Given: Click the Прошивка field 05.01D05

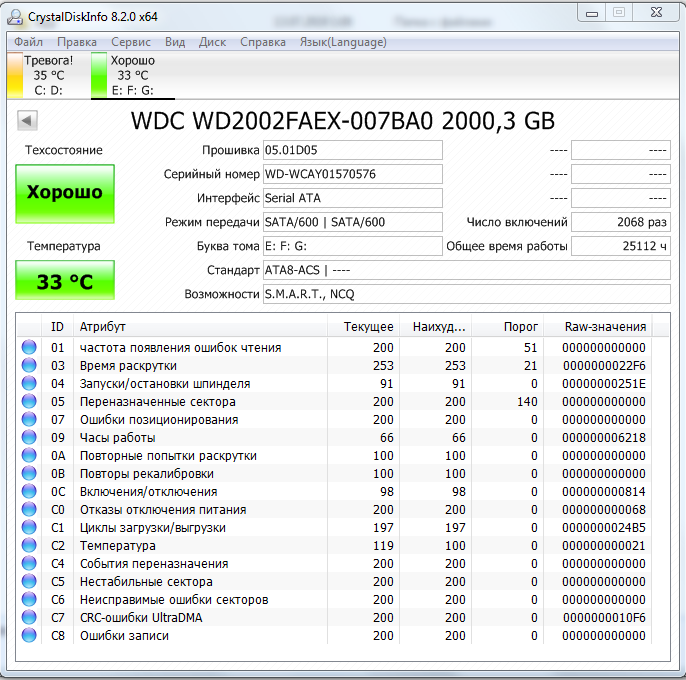Looking at the screenshot, I should 353,150.
